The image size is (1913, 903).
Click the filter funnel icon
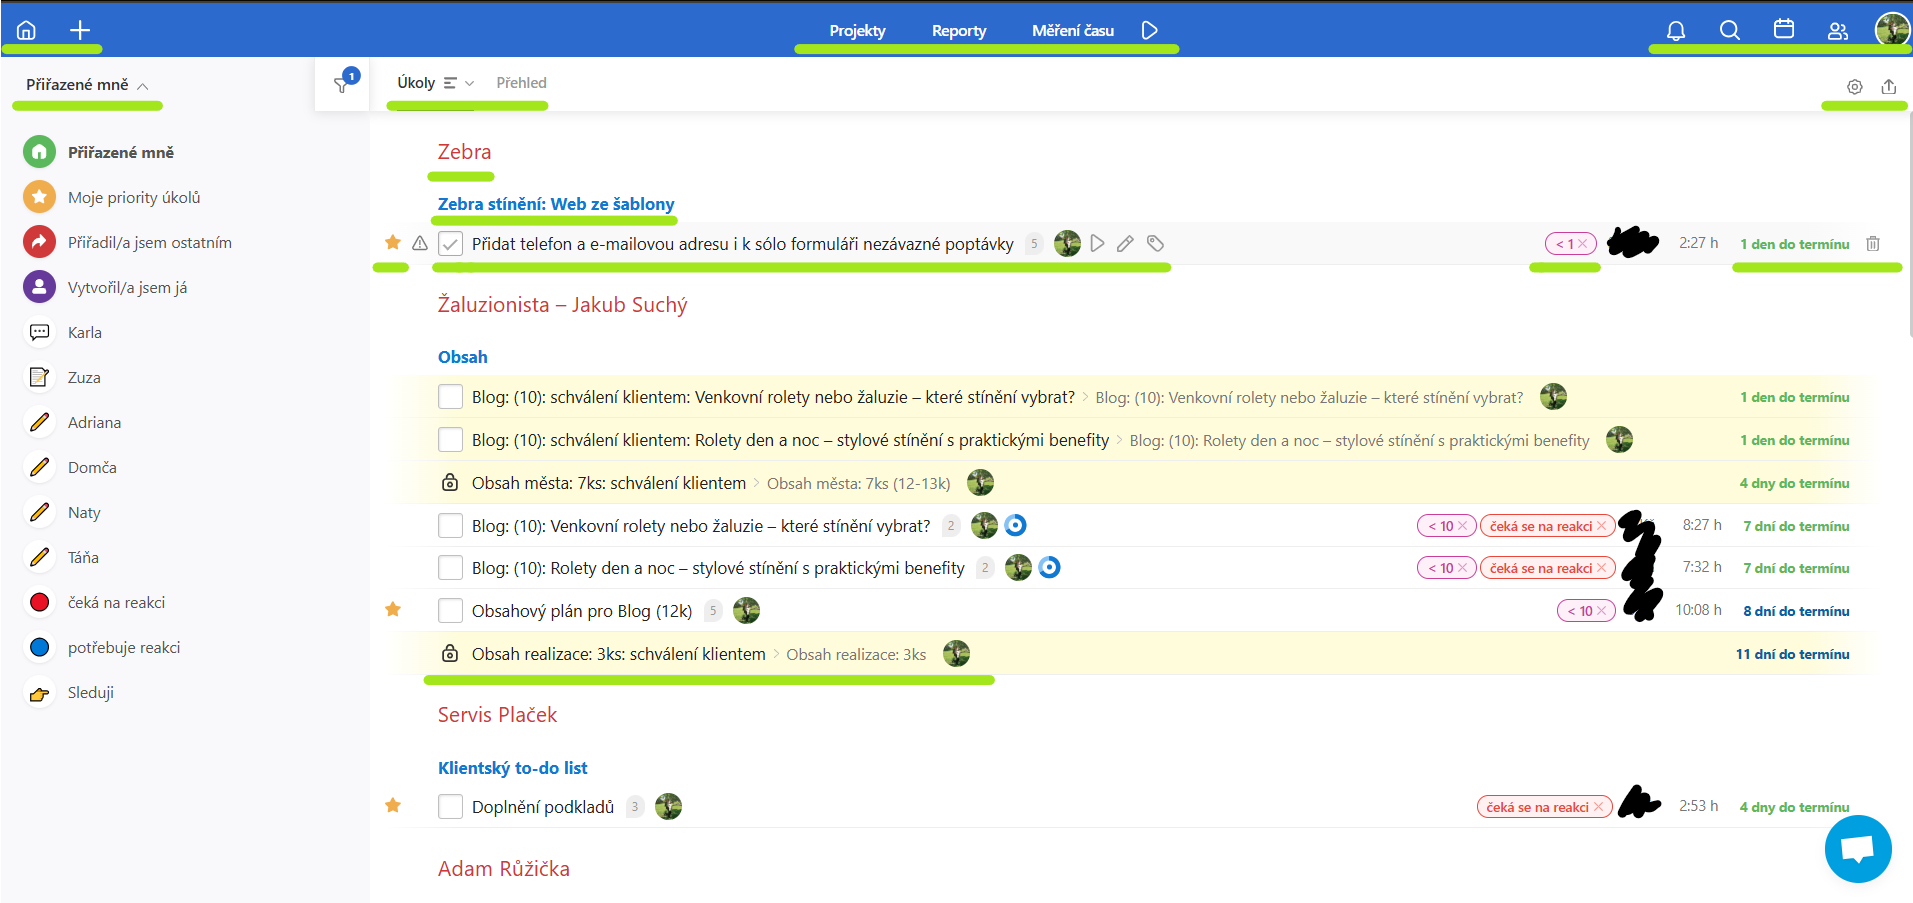pyautogui.click(x=342, y=85)
